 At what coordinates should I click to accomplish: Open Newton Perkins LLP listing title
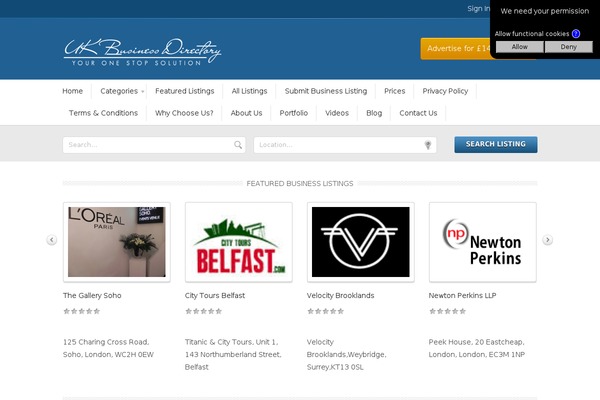coord(462,296)
